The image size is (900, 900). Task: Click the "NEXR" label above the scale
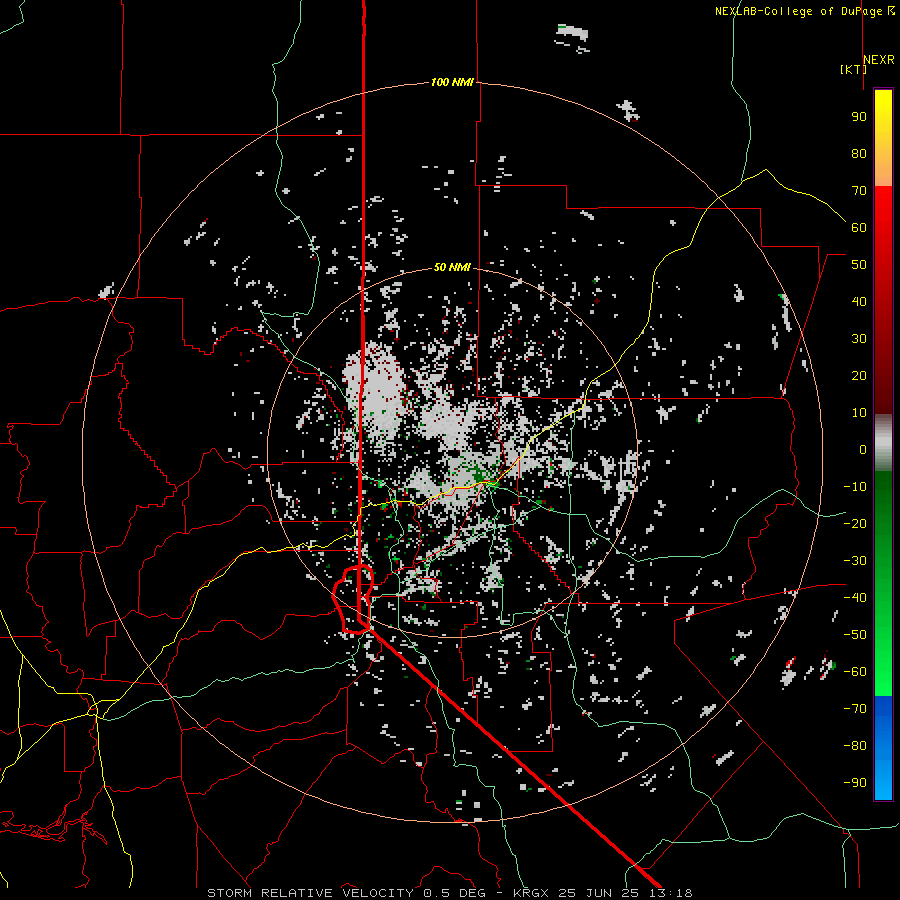[x=879, y=60]
